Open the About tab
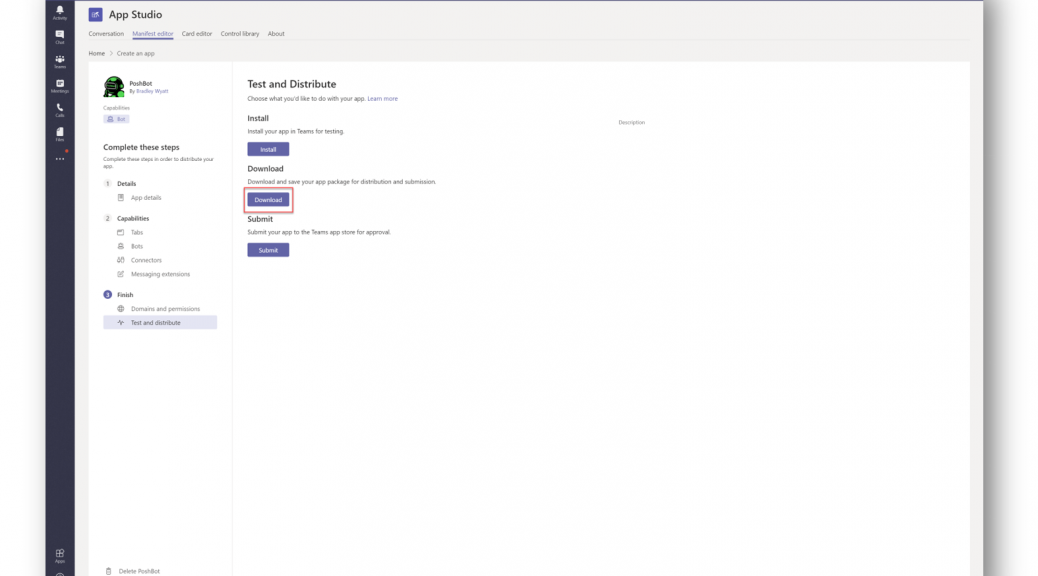Screen dimensions: 1038x576 [x=276, y=34]
